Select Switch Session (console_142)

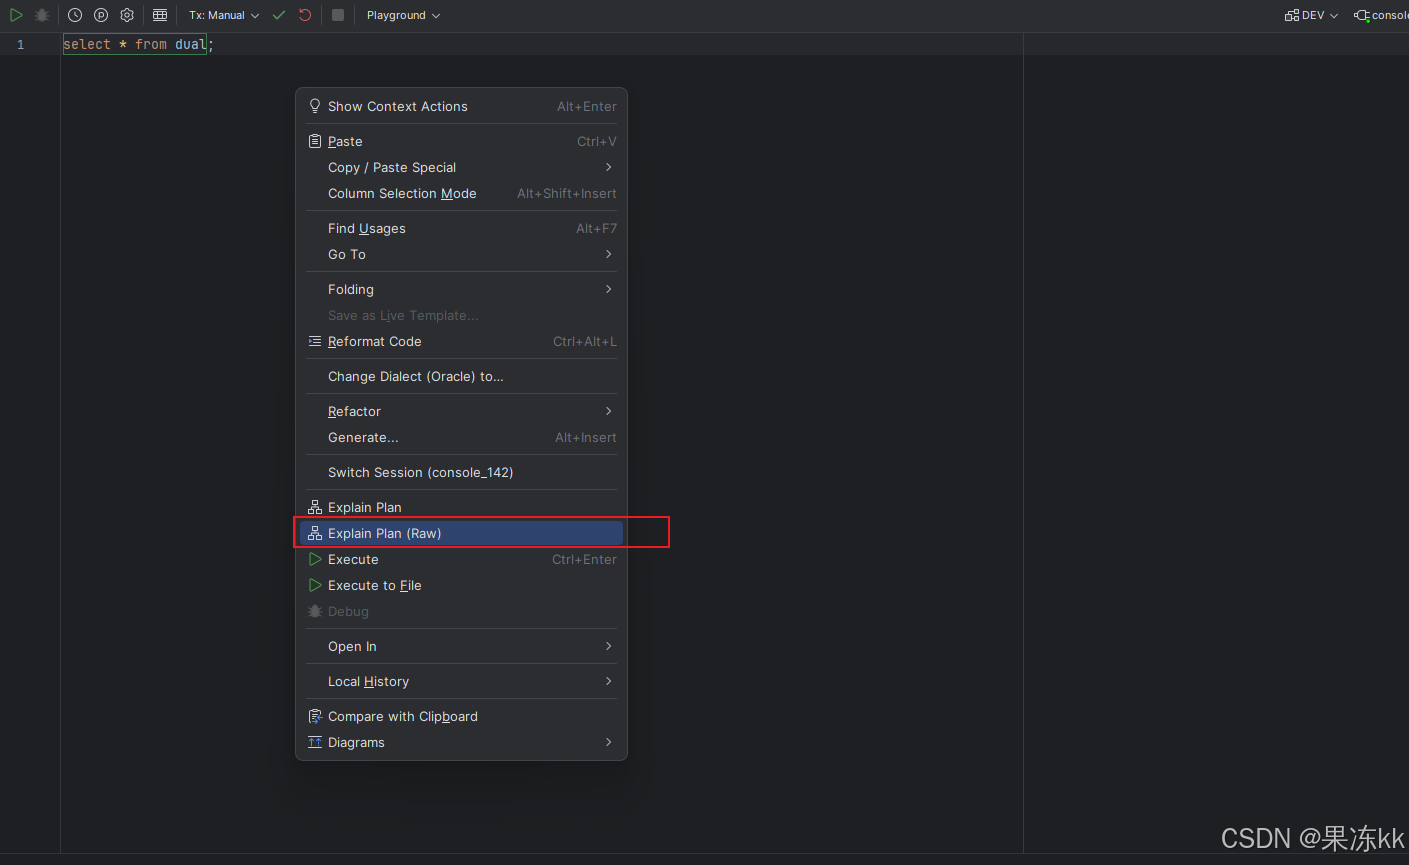[x=461, y=472]
